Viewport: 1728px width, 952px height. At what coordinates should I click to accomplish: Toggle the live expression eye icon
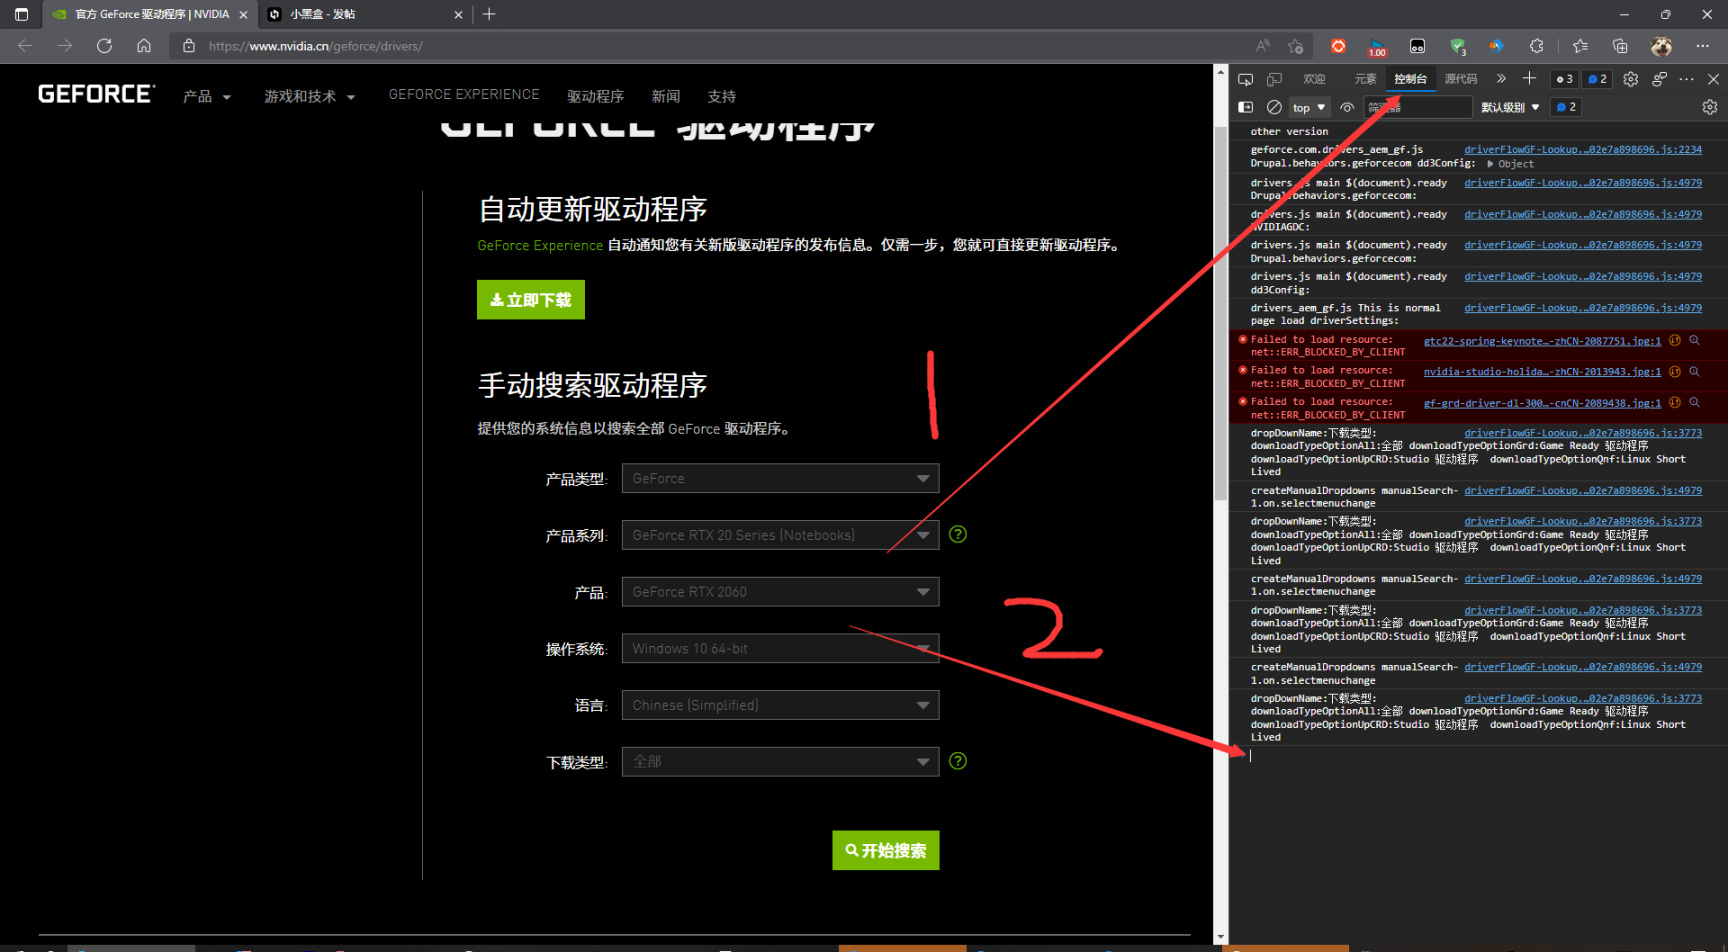coord(1347,107)
